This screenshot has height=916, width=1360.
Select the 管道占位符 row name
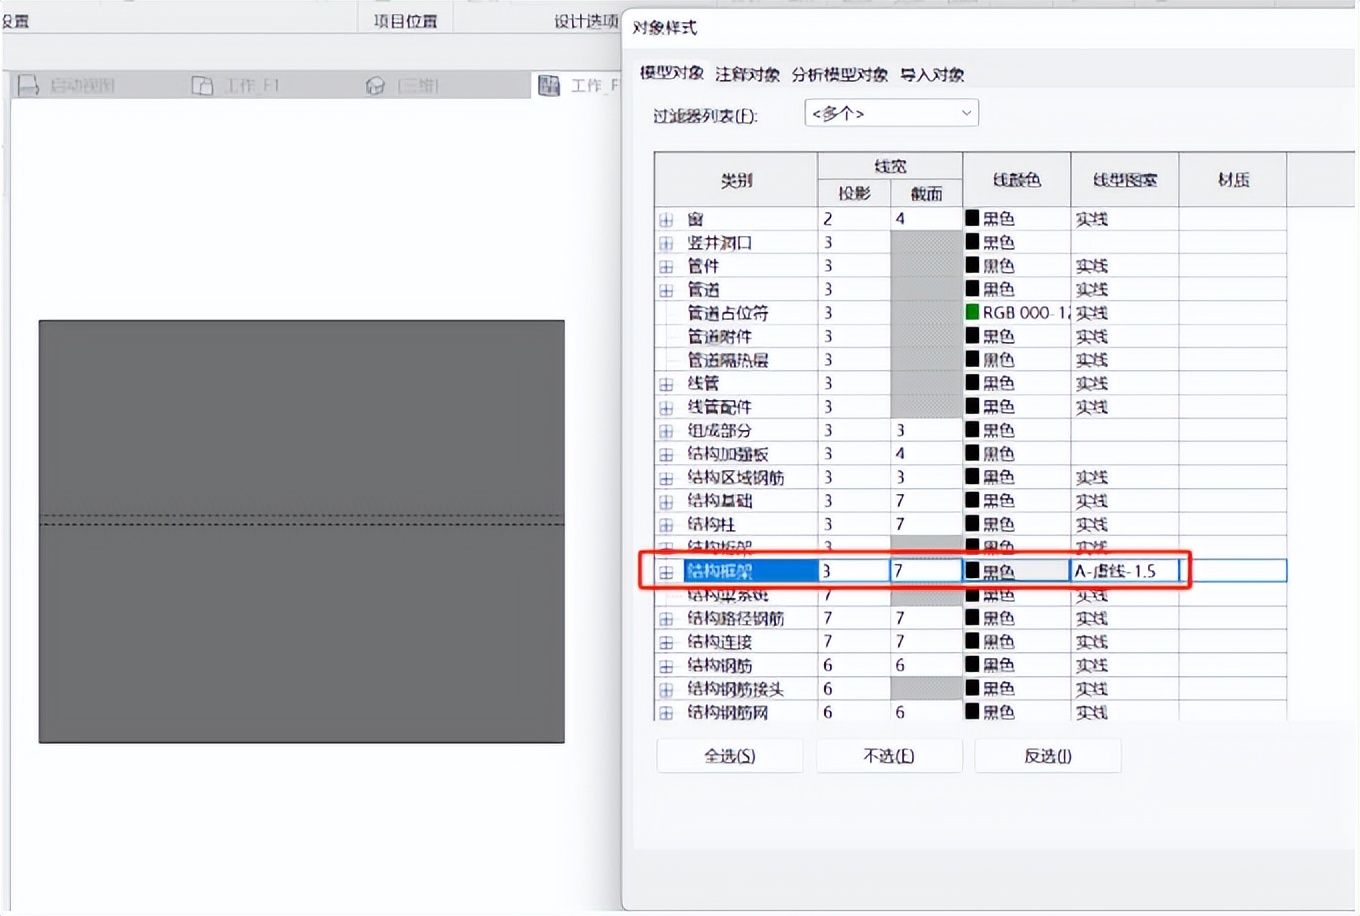pos(728,313)
